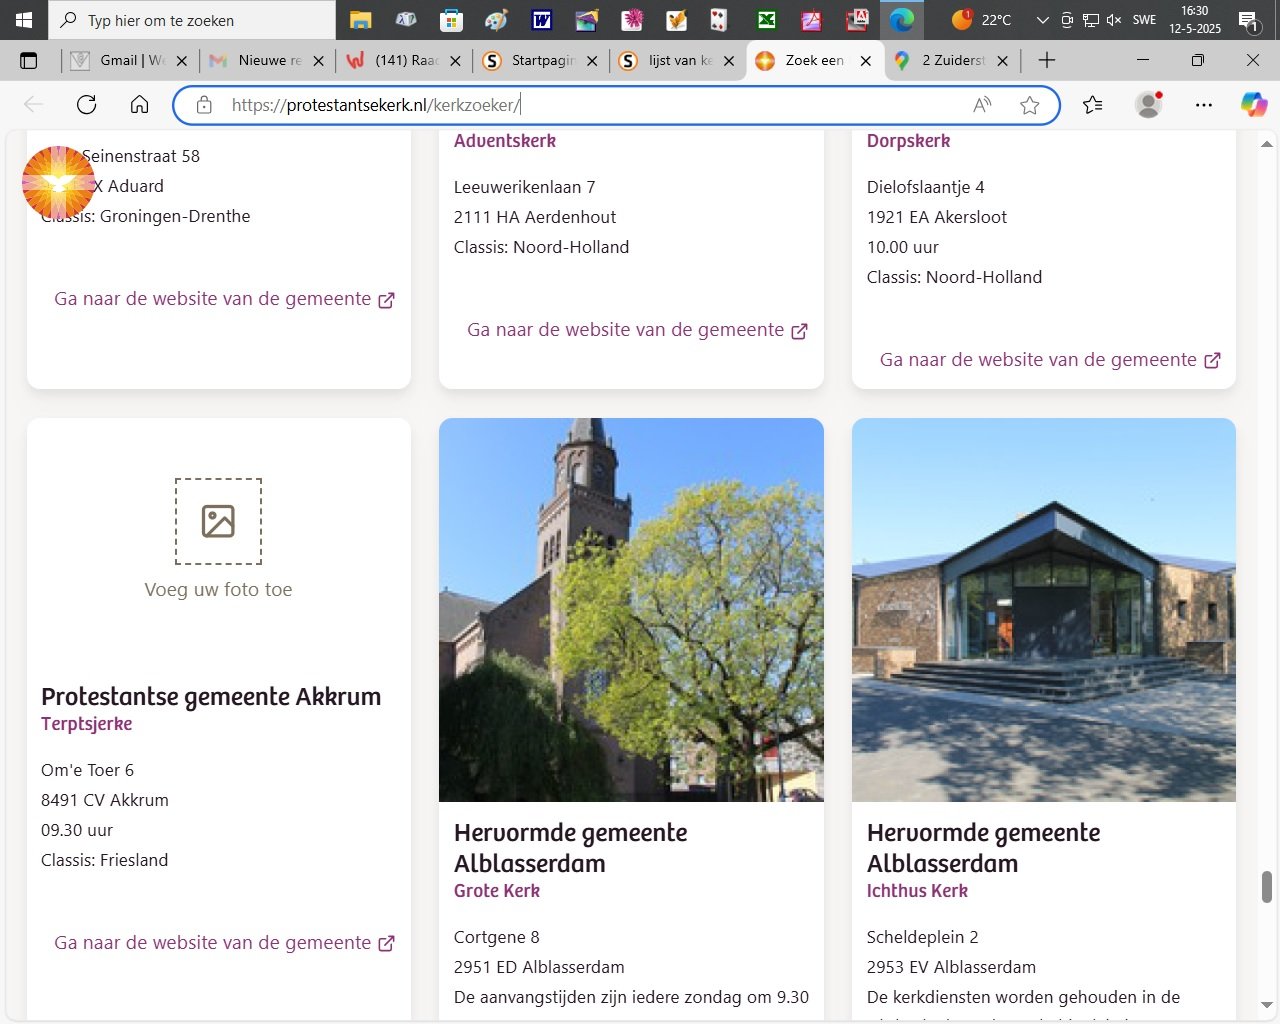This screenshot has height=1024, width=1280.
Task: Refresh the current page
Action: [x=87, y=105]
